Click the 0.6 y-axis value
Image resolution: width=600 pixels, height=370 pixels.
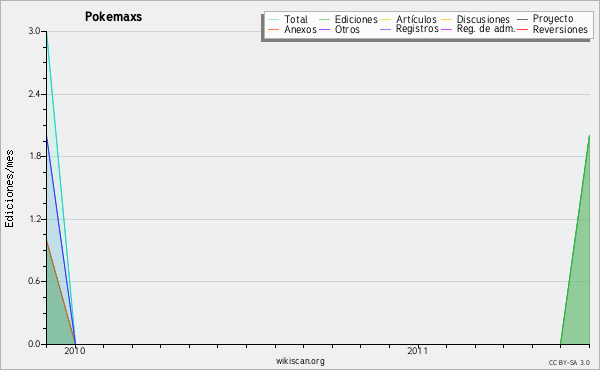coord(34,281)
